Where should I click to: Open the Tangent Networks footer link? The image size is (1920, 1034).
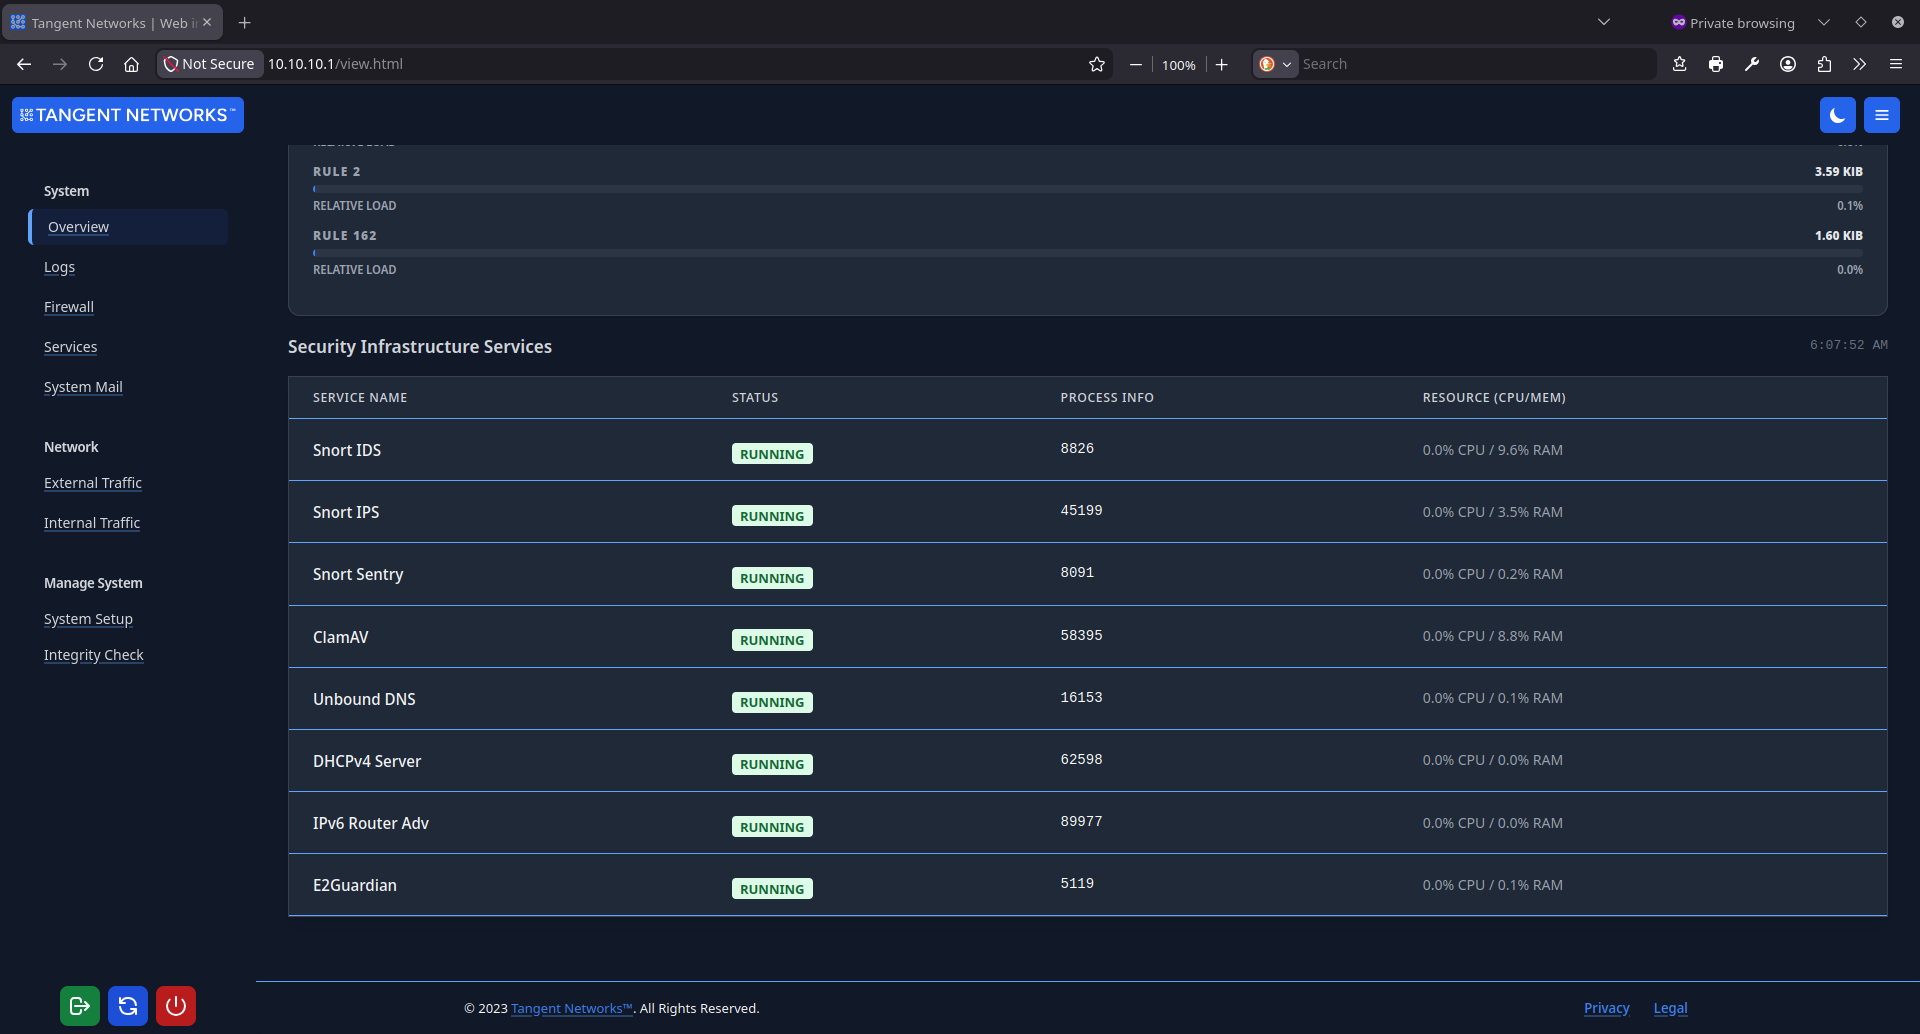point(571,1008)
